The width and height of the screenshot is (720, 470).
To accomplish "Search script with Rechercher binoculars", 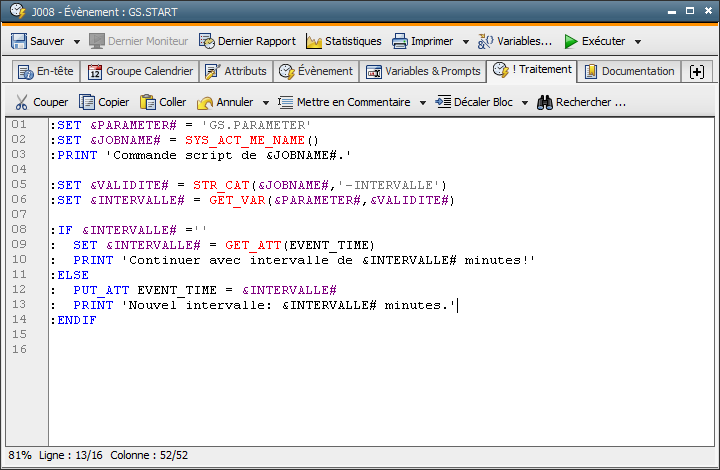I will pos(581,102).
